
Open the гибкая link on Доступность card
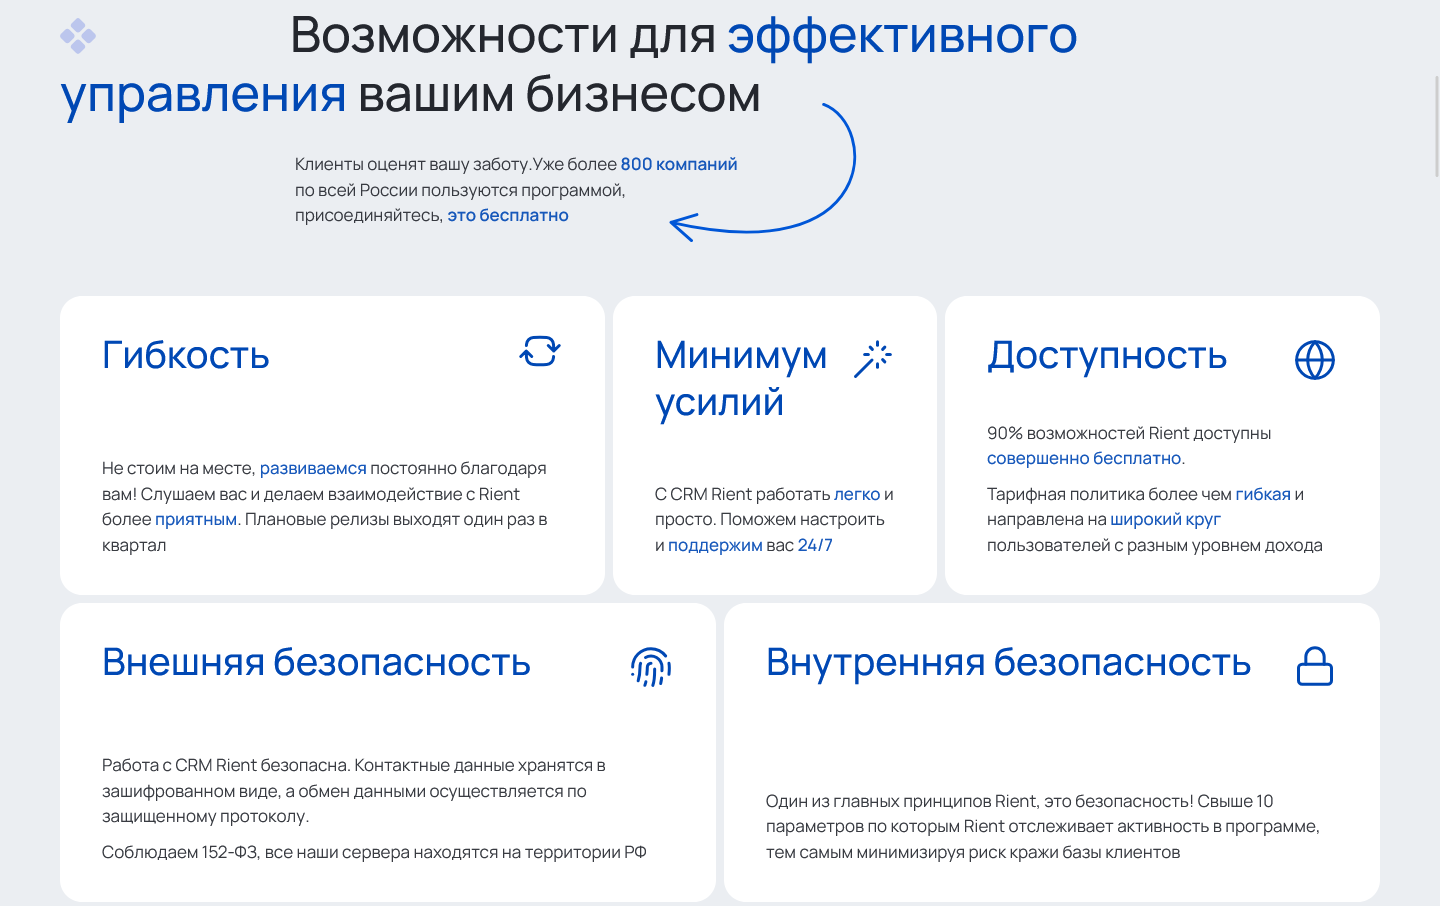point(1262,493)
